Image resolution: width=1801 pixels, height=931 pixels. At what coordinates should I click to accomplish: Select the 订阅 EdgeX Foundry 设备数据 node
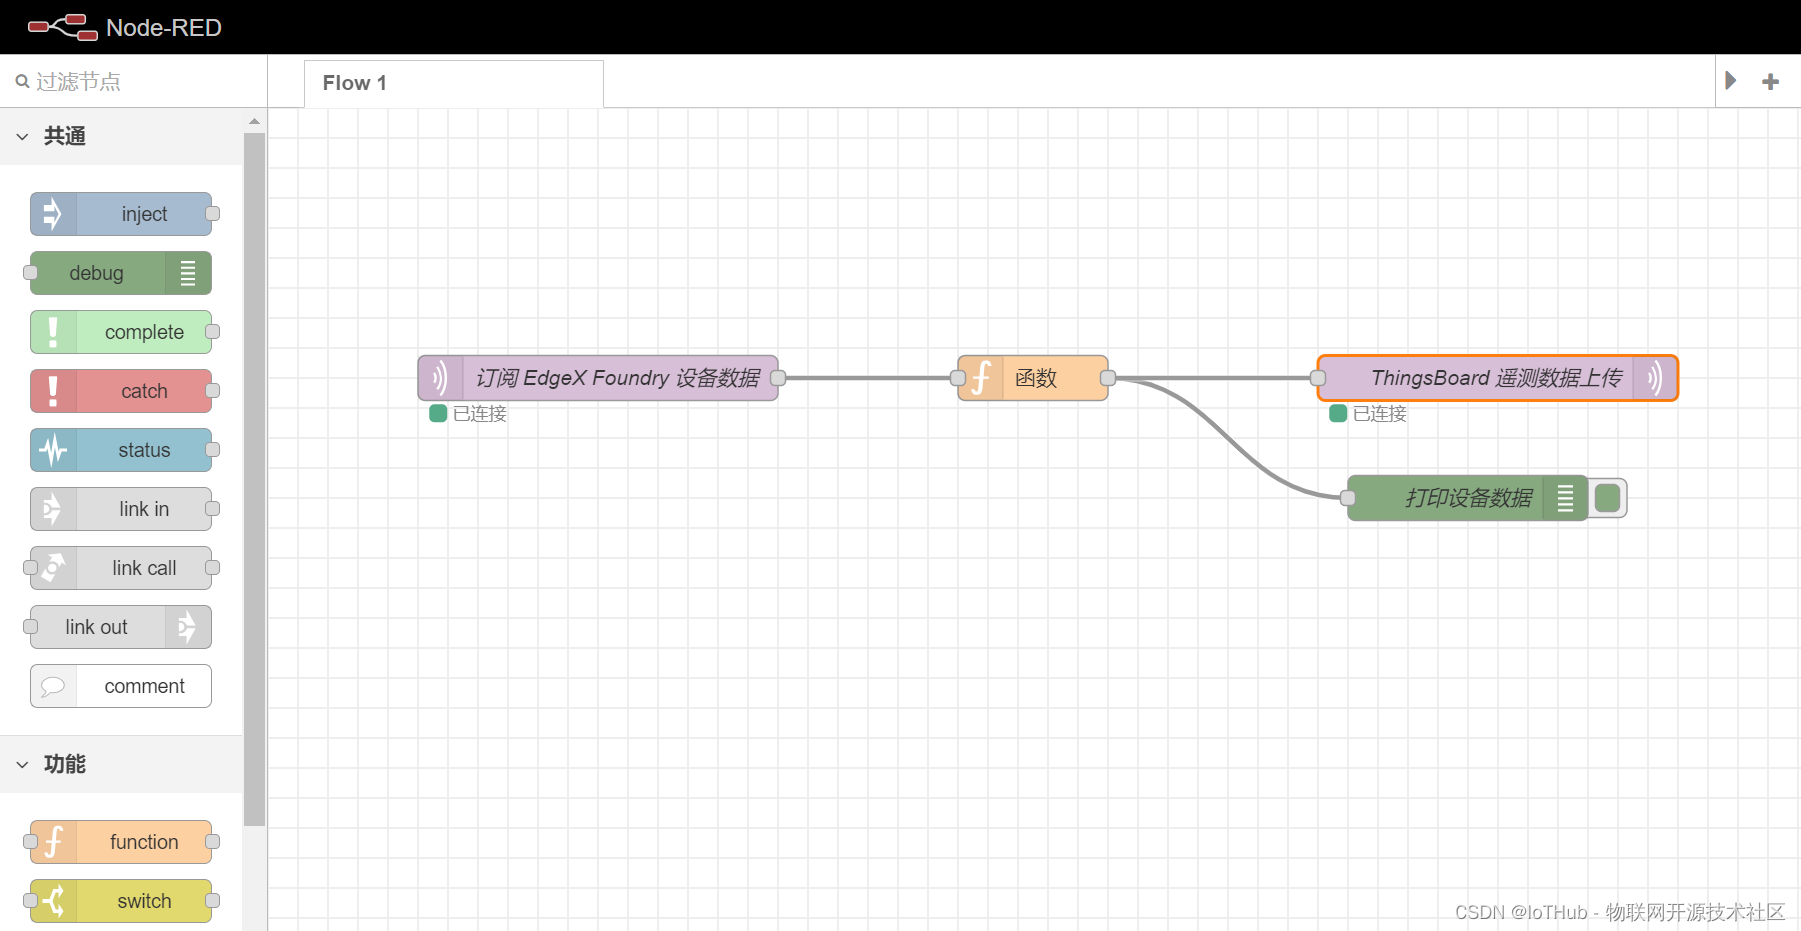[598, 378]
